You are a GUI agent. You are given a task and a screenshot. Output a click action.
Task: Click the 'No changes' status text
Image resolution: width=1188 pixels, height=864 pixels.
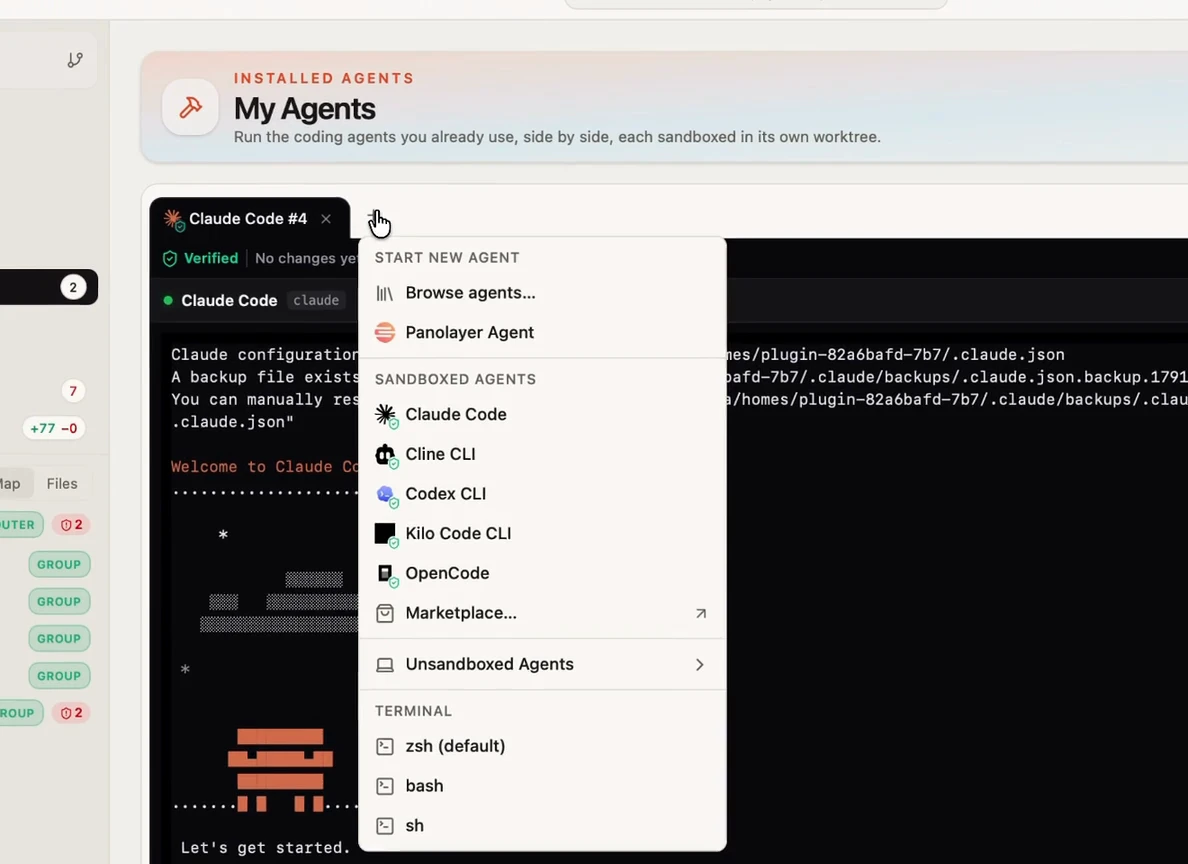(305, 258)
